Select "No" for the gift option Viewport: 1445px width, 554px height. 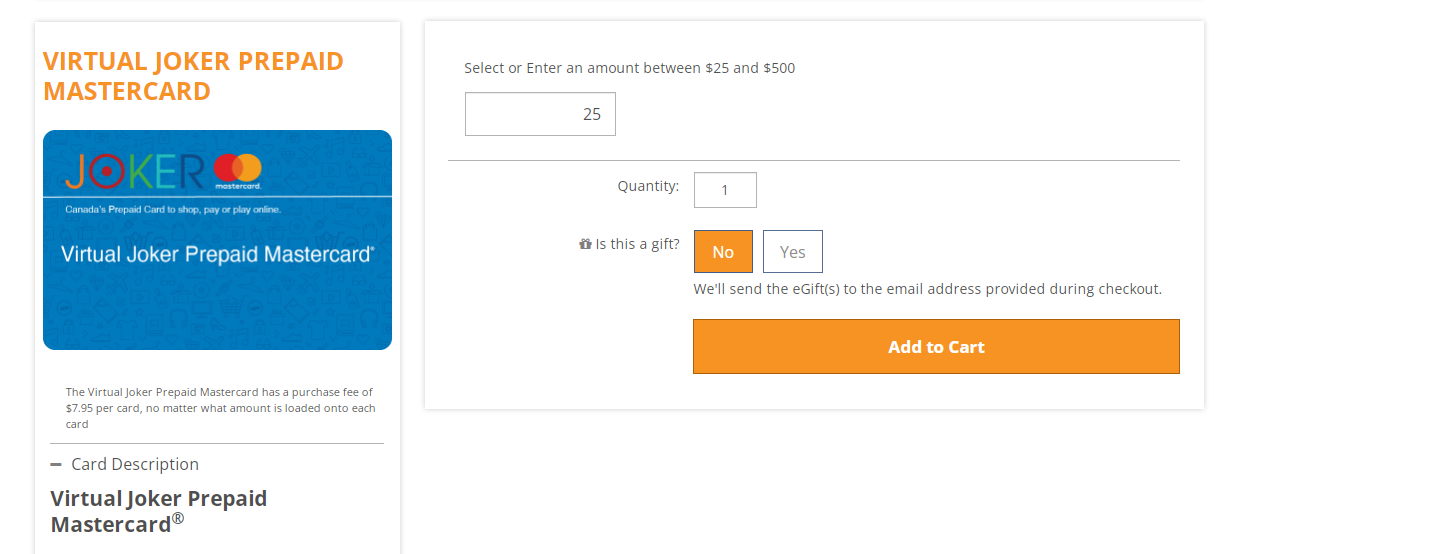pyautogui.click(x=723, y=252)
